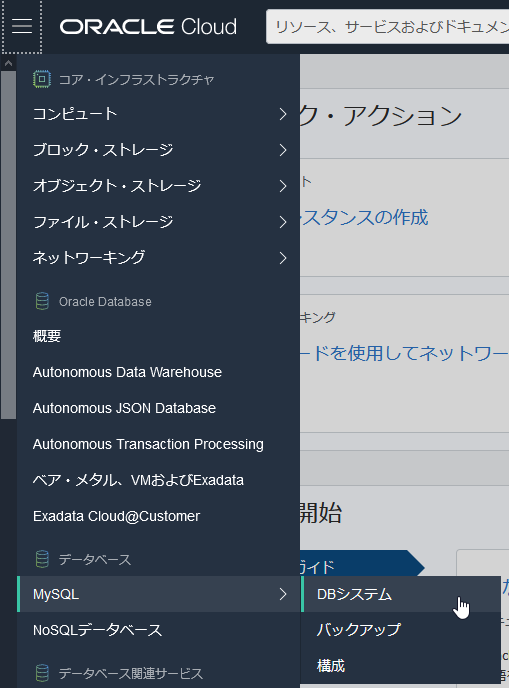Click the データベース関連サービス section icon

tap(42, 673)
